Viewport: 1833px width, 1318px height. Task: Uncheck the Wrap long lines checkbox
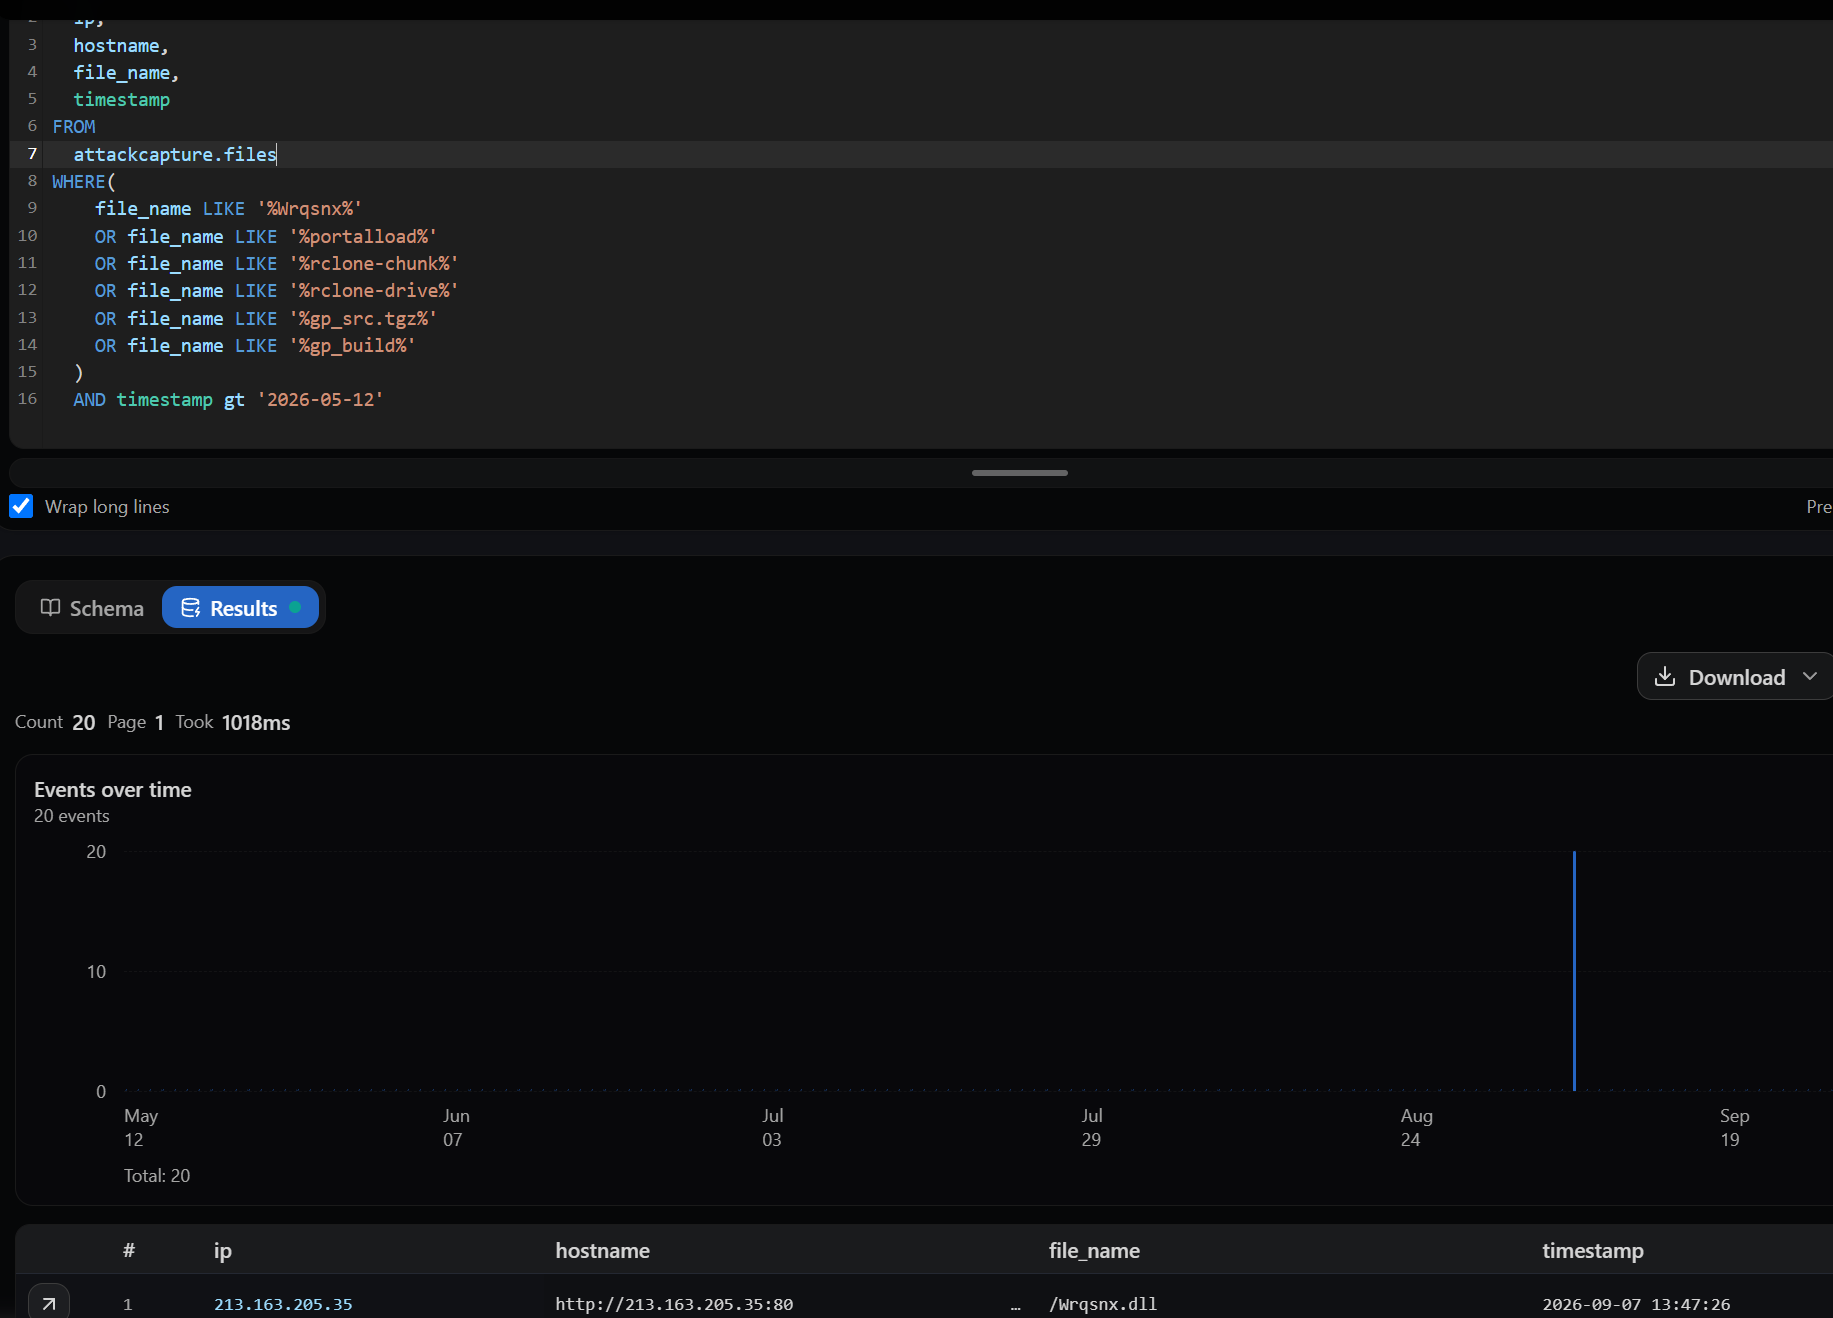21,506
